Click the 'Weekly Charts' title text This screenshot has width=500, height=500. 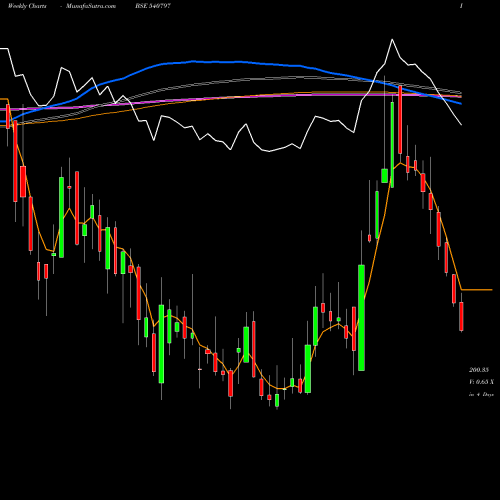point(27,6)
